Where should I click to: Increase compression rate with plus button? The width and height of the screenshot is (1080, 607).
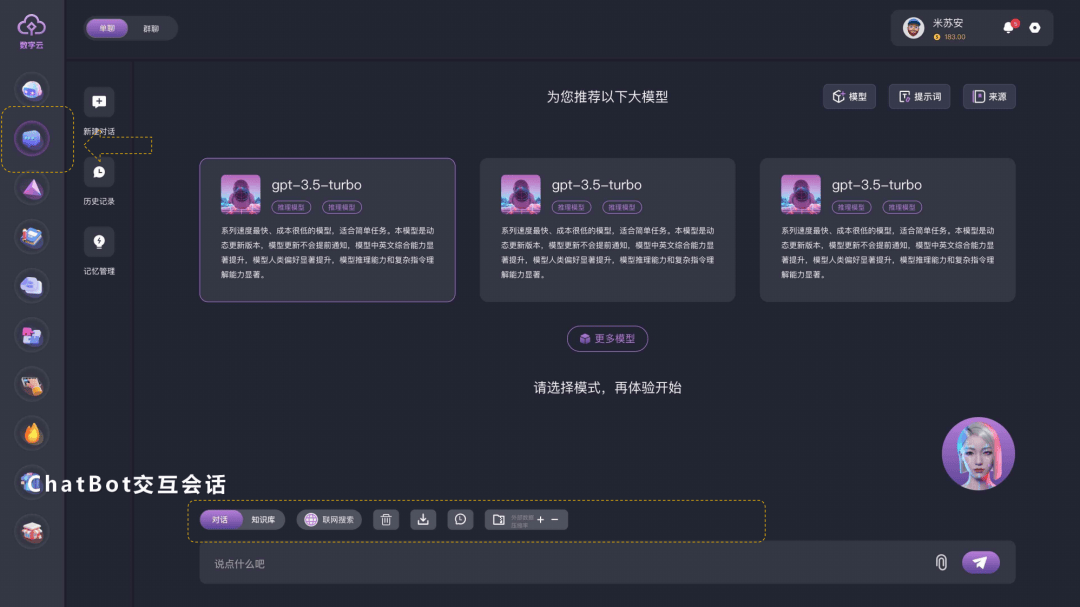(541, 519)
